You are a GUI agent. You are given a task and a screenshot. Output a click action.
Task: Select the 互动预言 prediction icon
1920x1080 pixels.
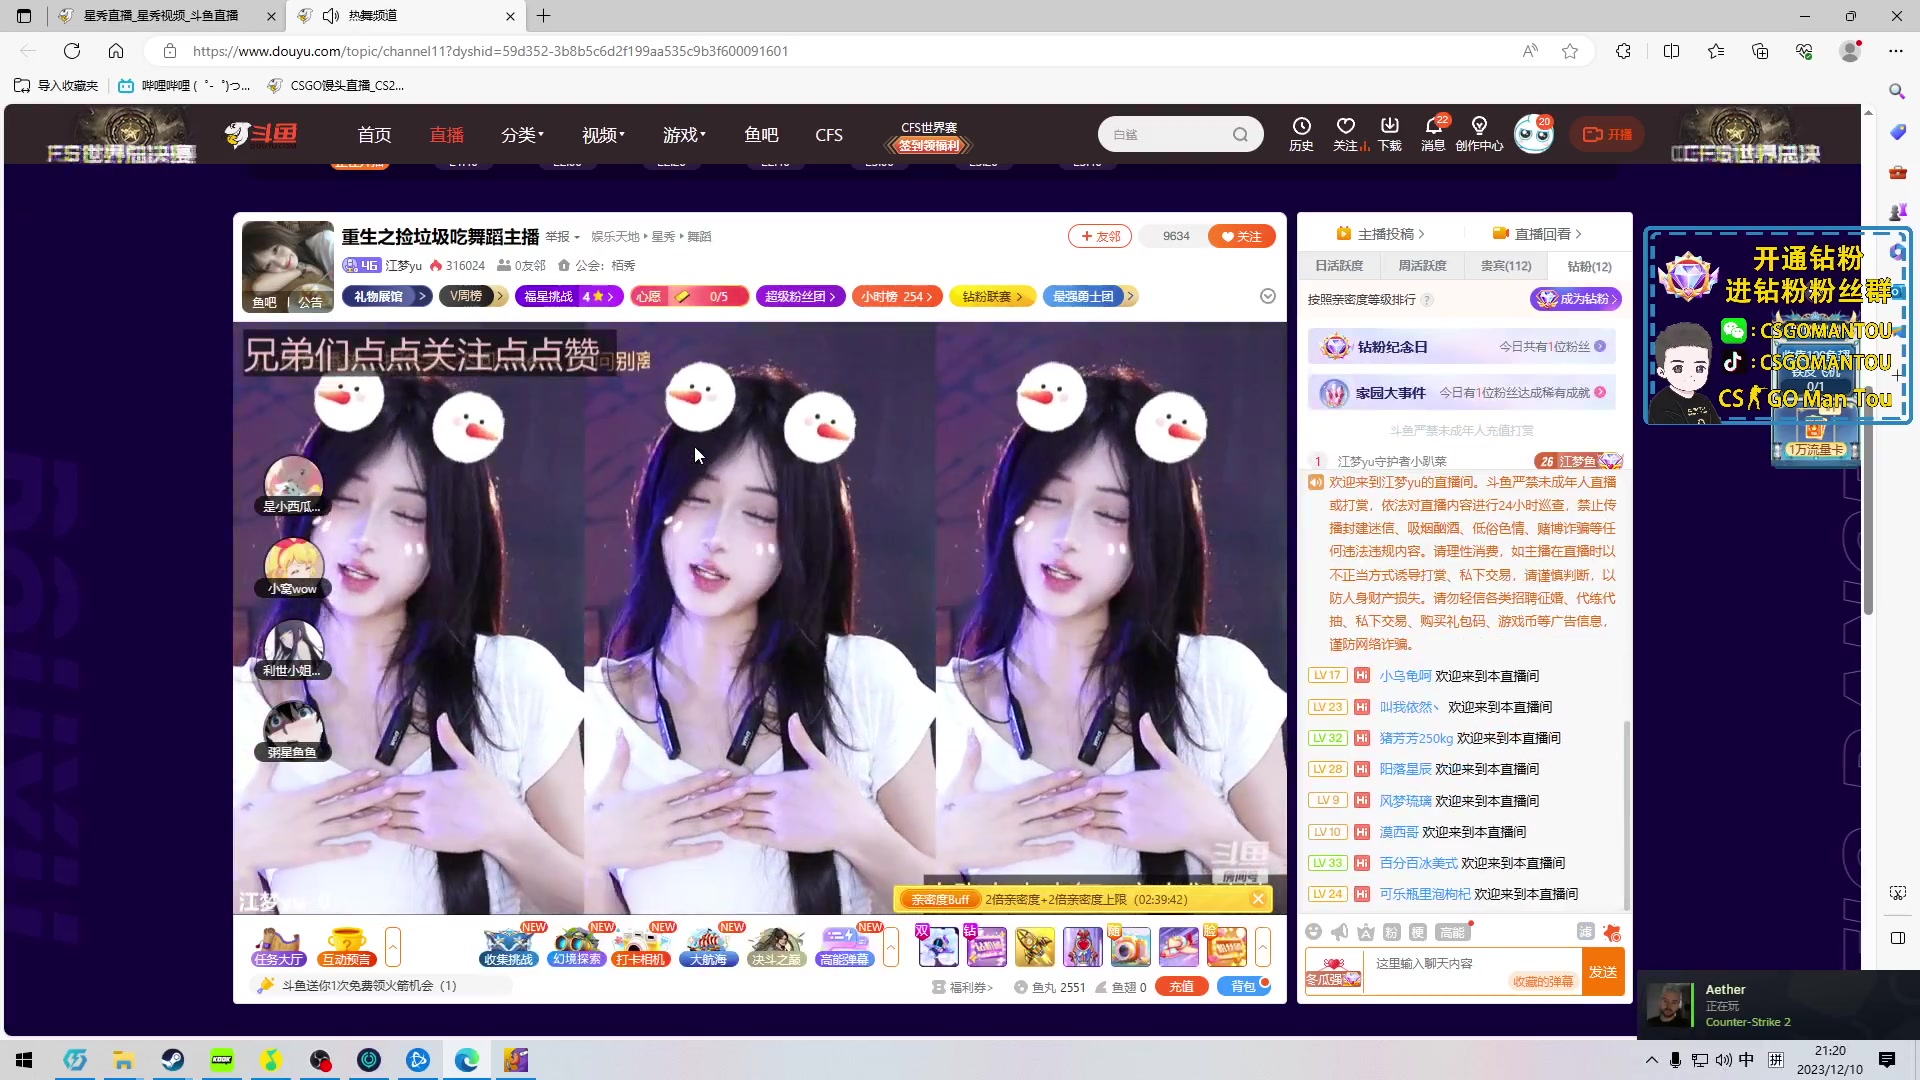click(345, 946)
